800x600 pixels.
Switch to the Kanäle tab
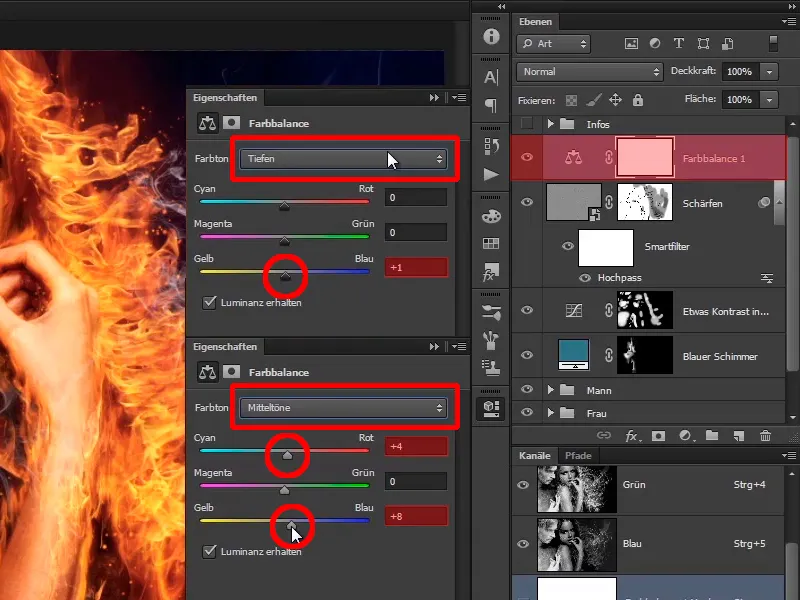(x=535, y=456)
